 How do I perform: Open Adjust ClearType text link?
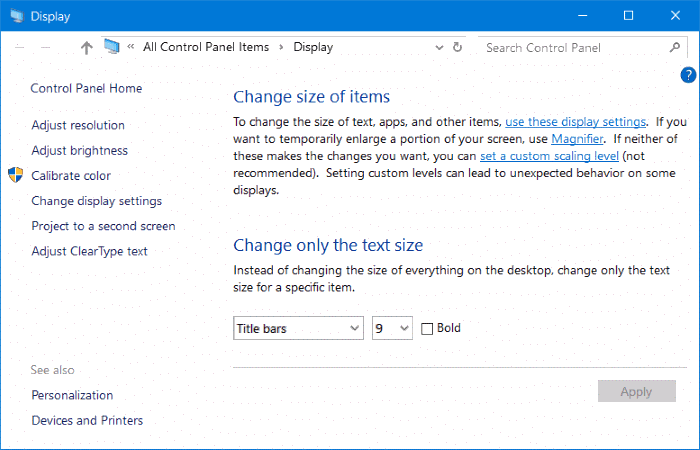(89, 251)
